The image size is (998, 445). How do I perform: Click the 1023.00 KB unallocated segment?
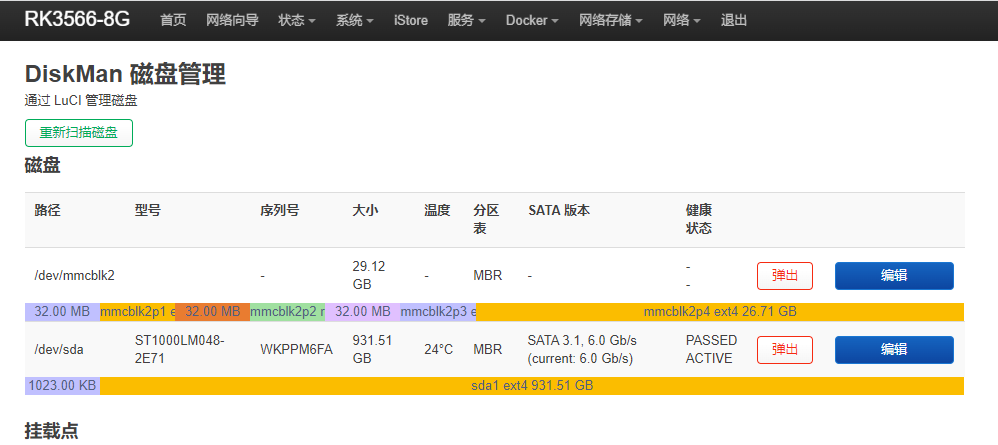pos(62,385)
